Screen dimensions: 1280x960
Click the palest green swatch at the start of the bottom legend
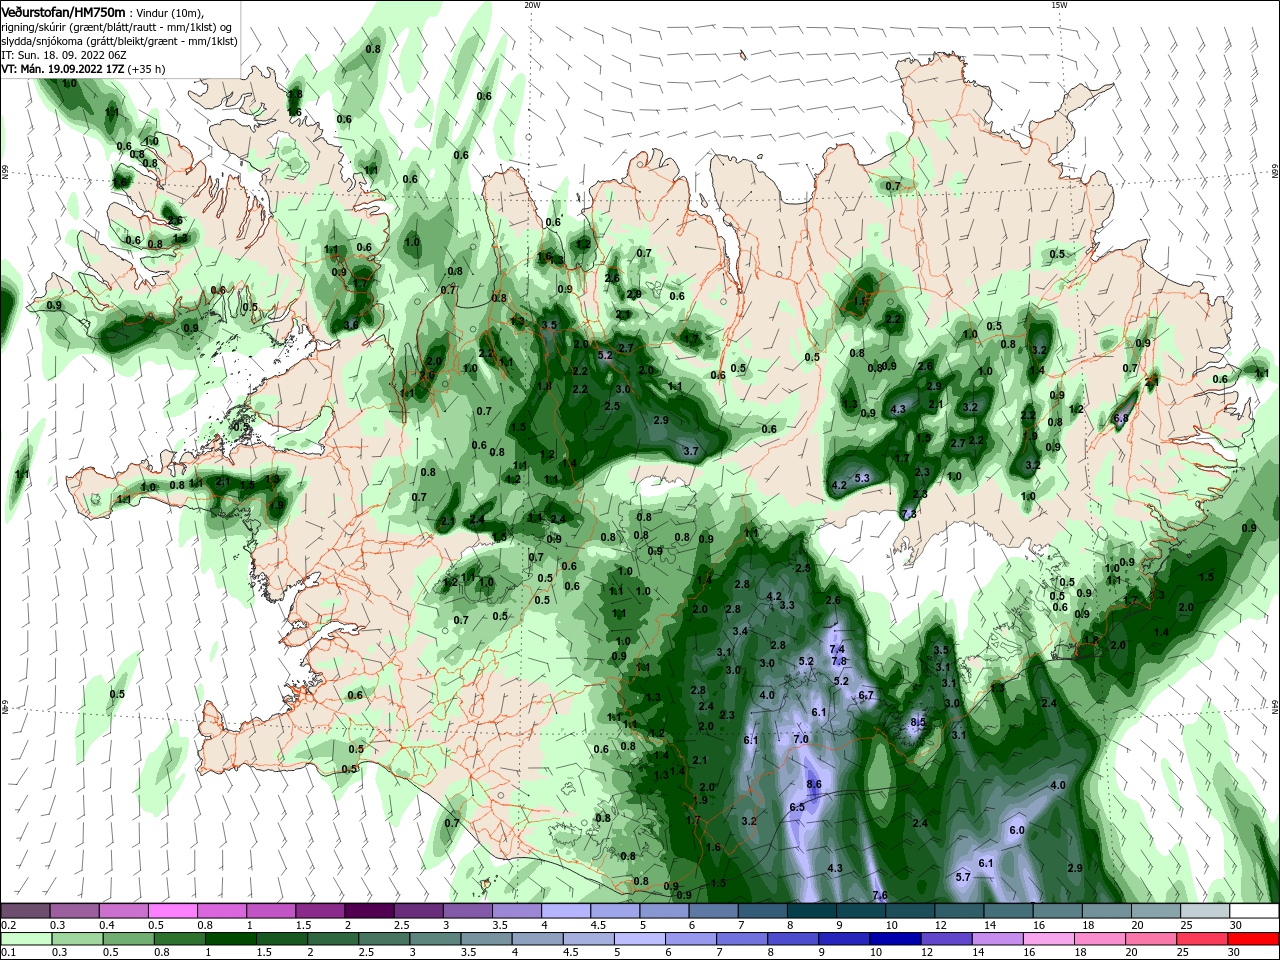pos(25,939)
